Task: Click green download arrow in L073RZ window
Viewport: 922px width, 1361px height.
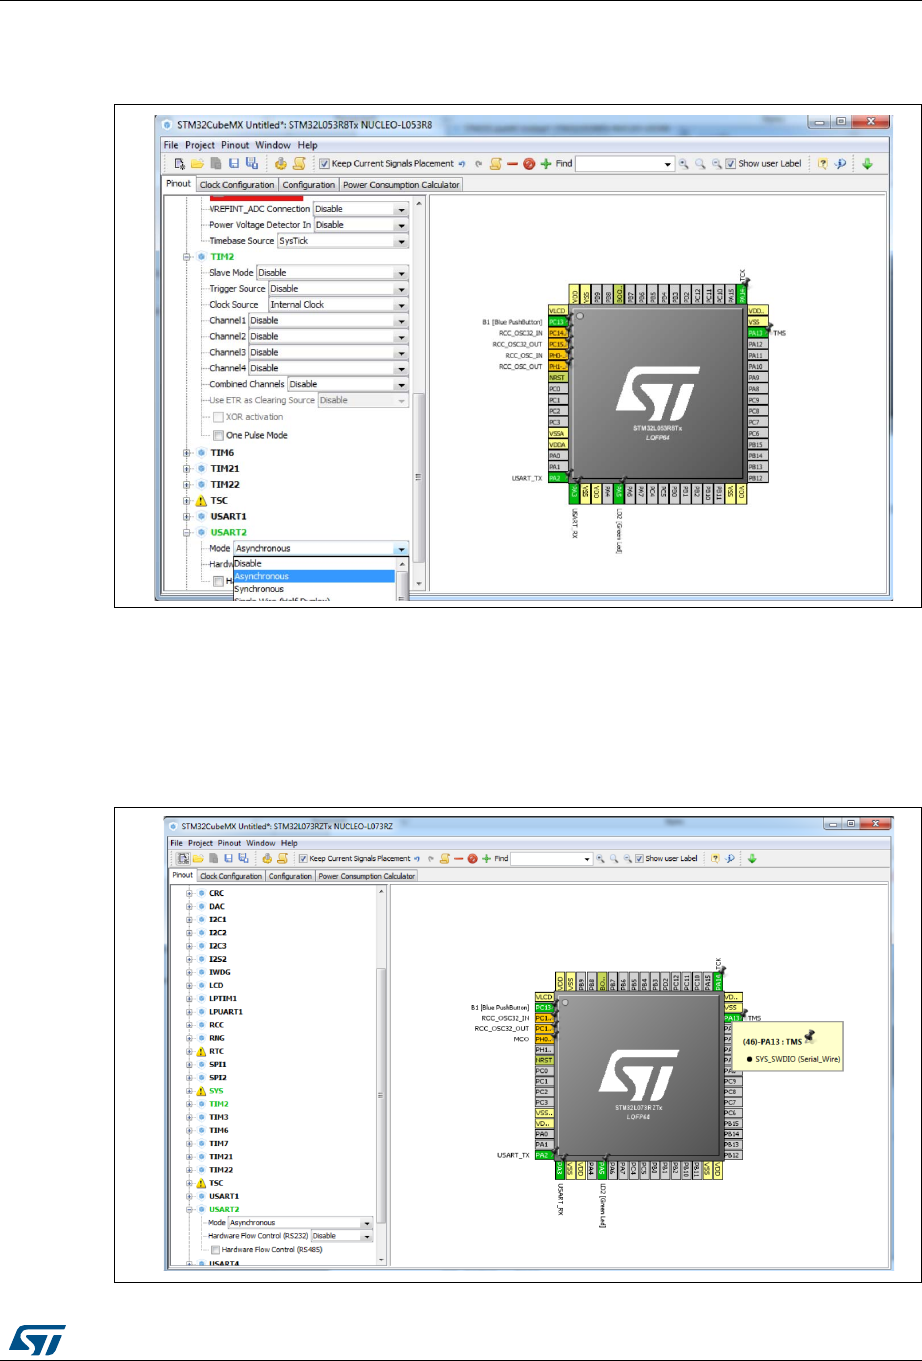Action: (x=752, y=858)
